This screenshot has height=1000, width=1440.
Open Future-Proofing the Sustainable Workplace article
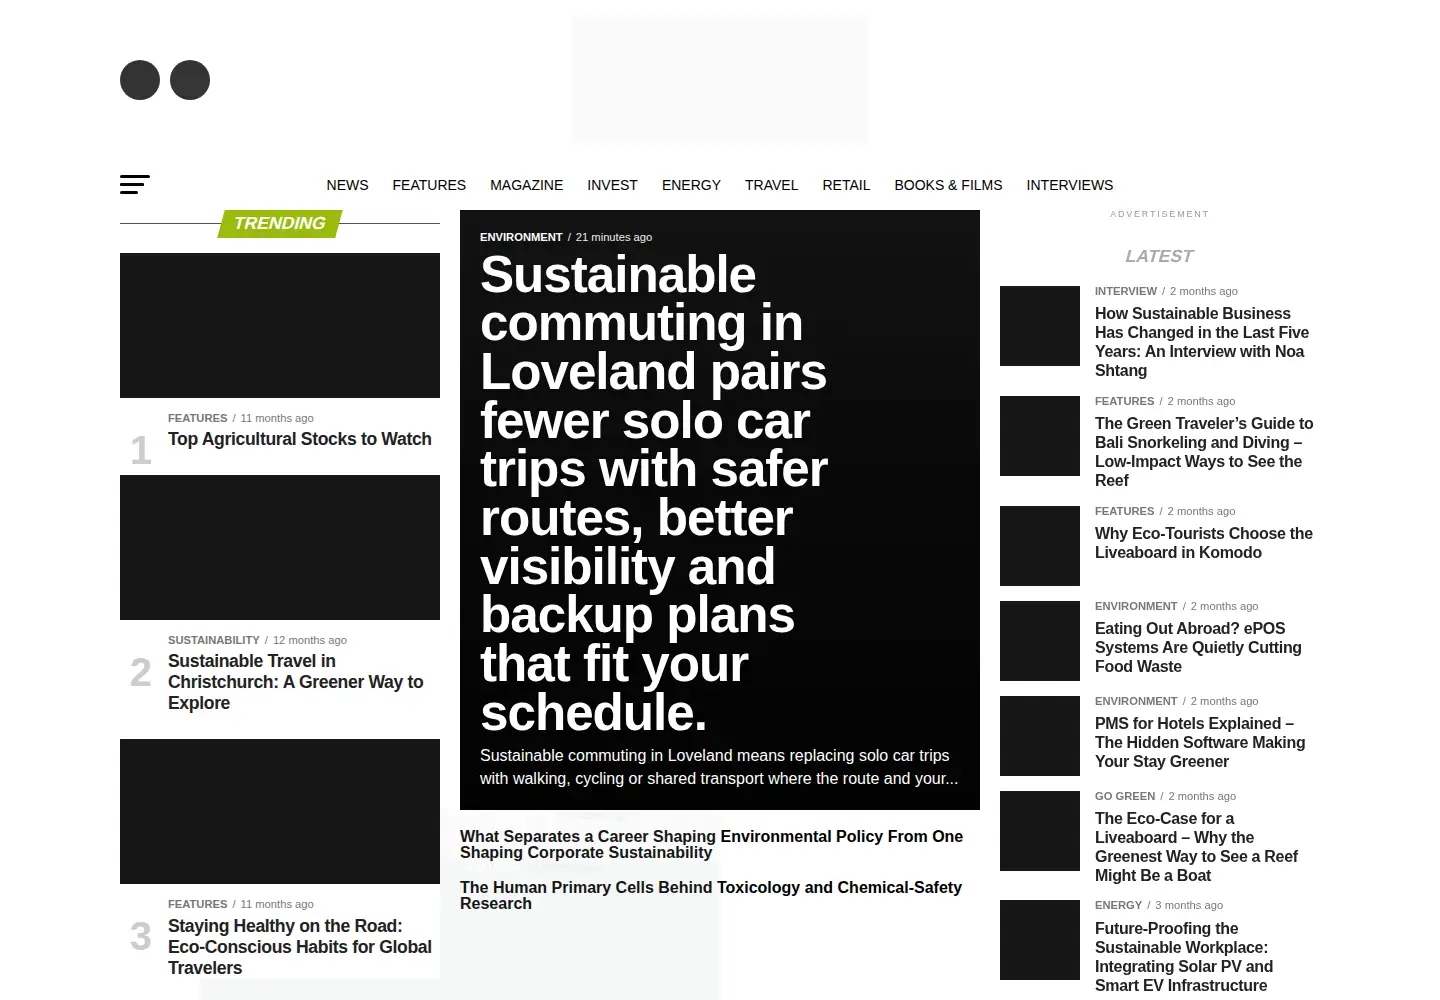(1184, 957)
